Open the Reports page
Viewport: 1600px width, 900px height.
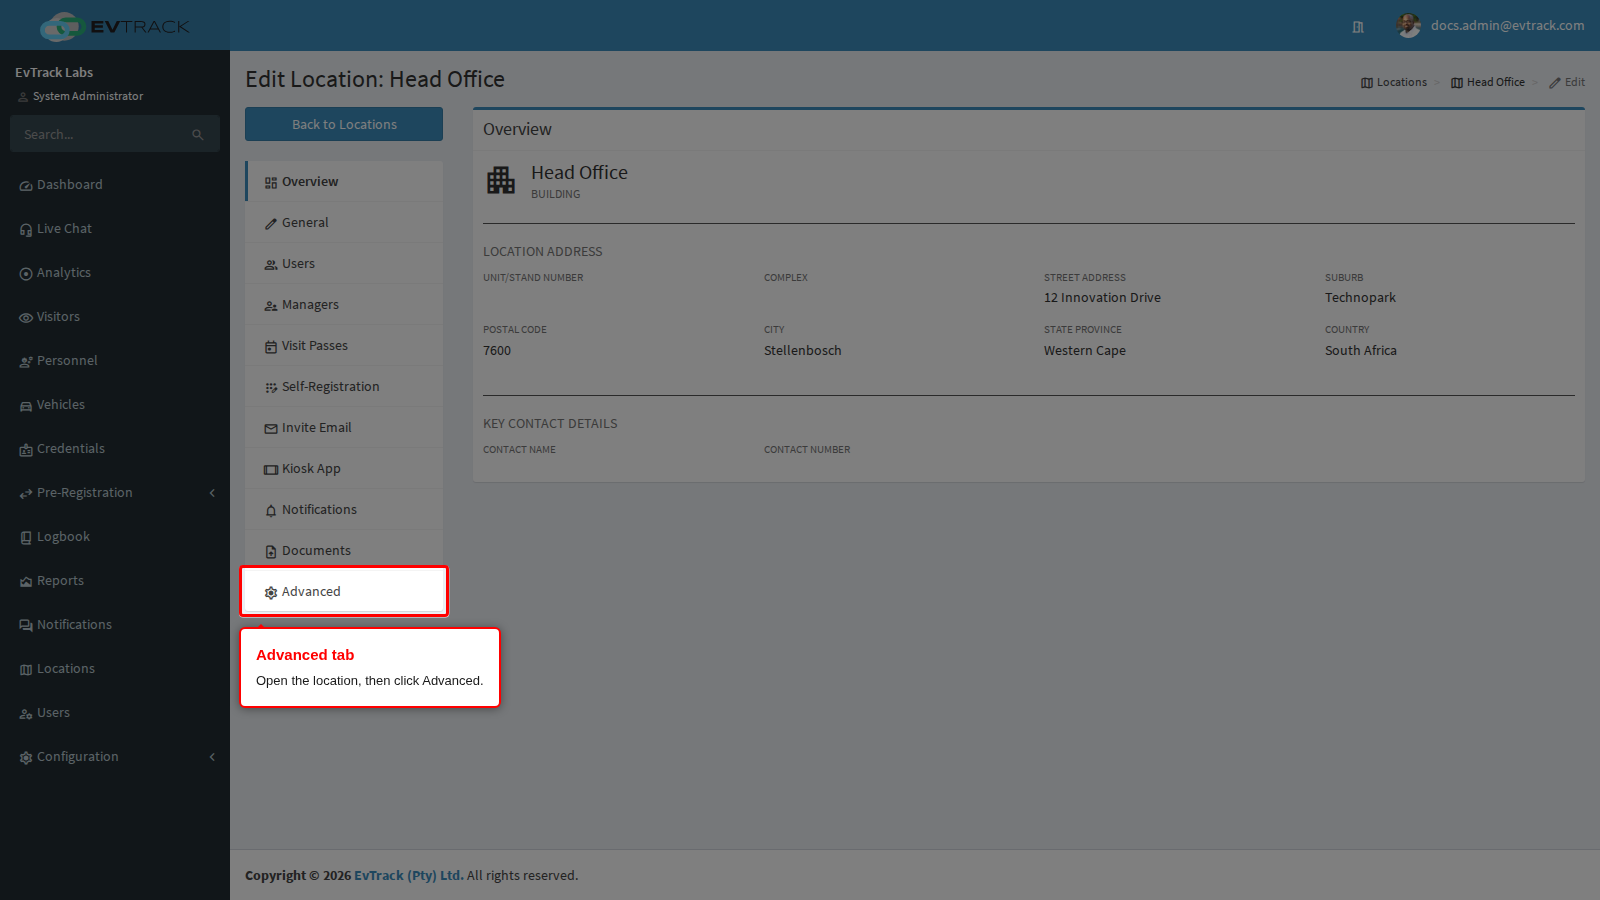pyautogui.click(x=115, y=581)
